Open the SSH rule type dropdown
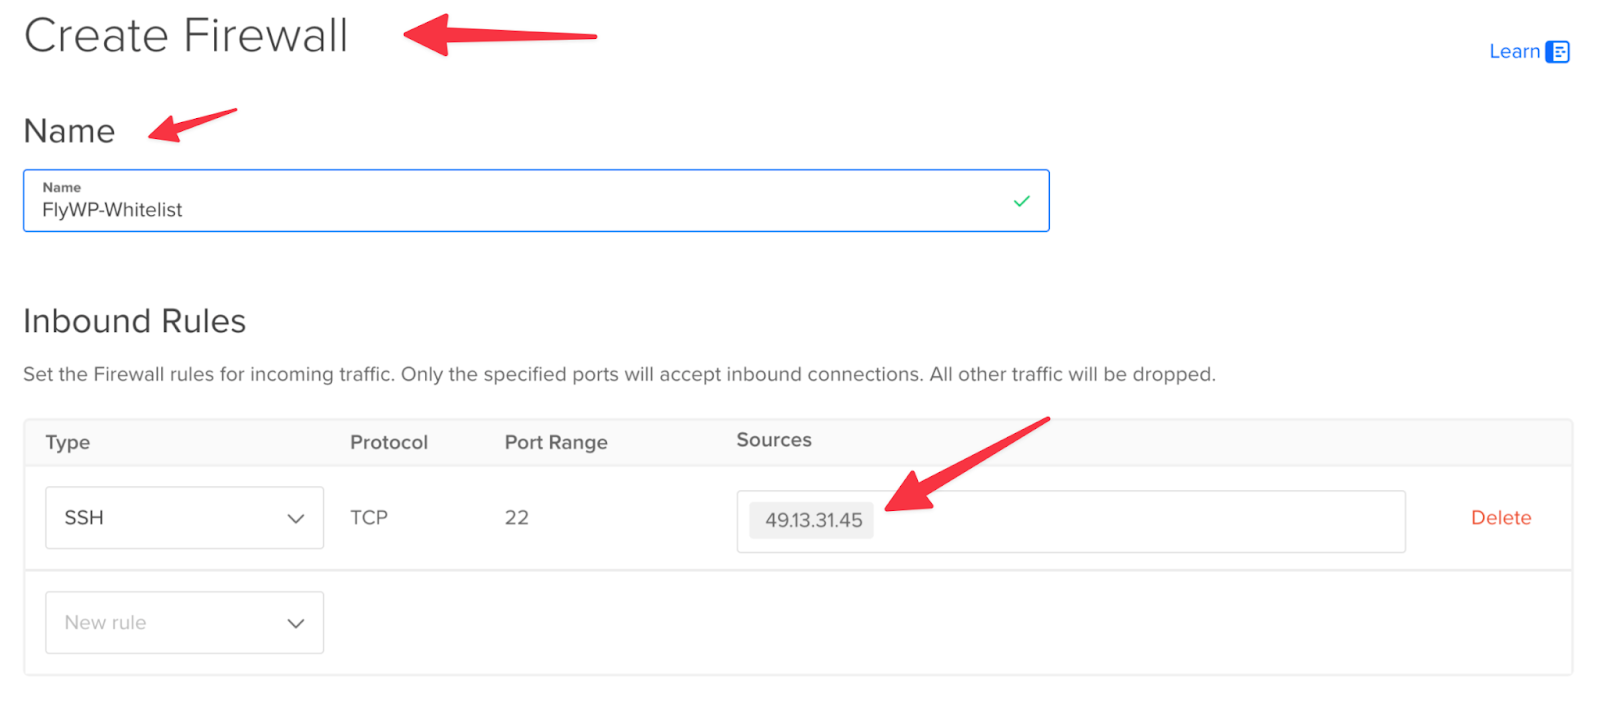The height and width of the screenshot is (708, 1600). [x=184, y=518]
